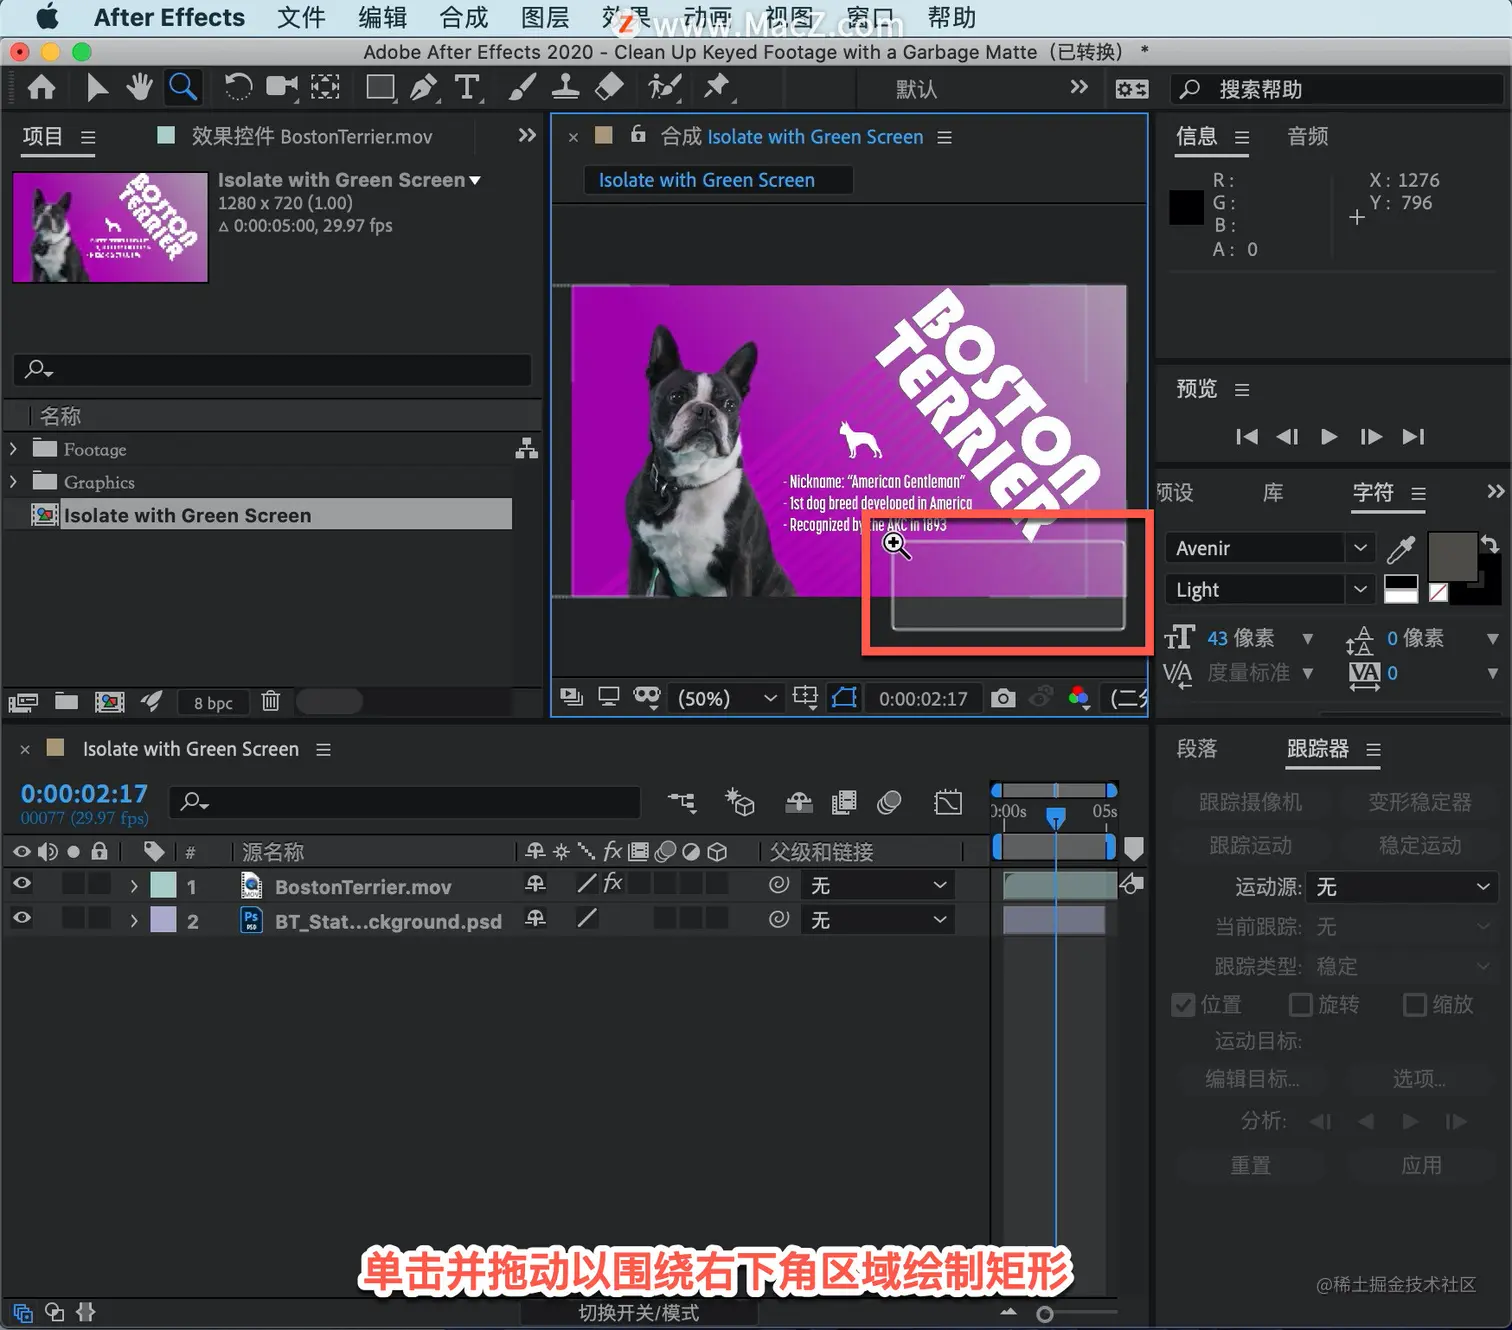The width and height of the screenshot is (1512, 1330).
Task: Toggle the 位置 checkbox in tracker
Action: point(1183,1004)
